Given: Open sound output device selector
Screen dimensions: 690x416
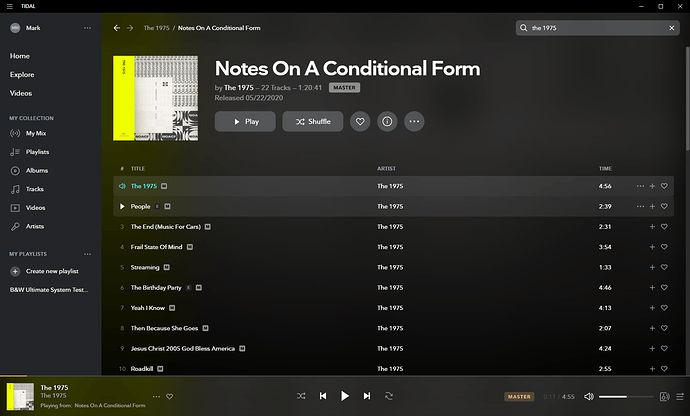Looking at the screenshot, I should pos(664,397).
